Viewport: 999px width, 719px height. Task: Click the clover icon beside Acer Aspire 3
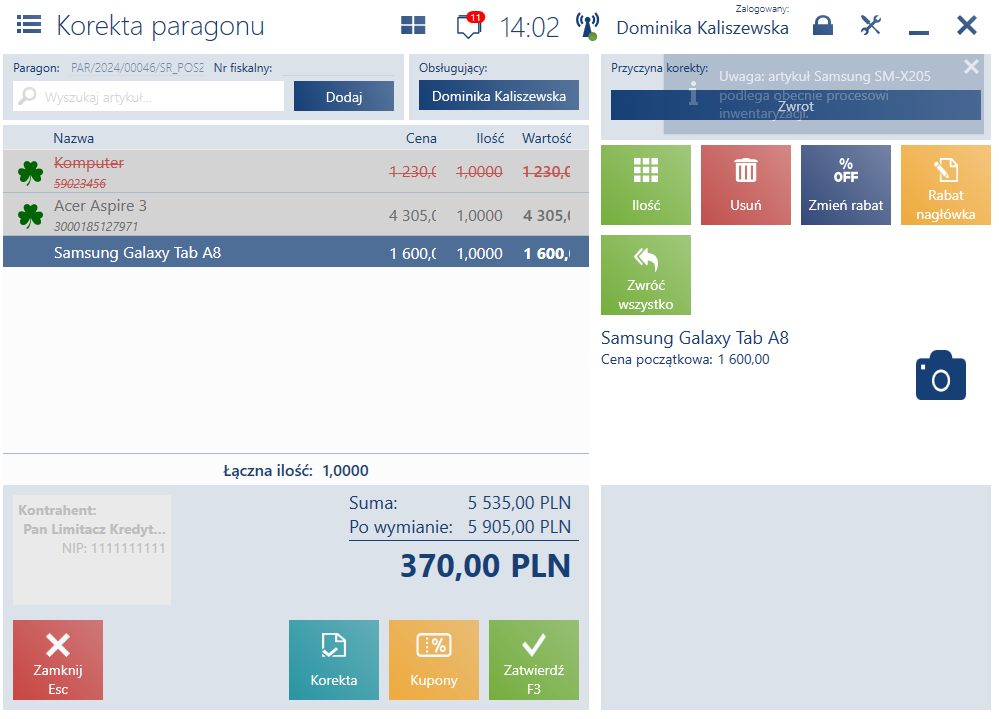pyautogui.click(x=31, y=215)
